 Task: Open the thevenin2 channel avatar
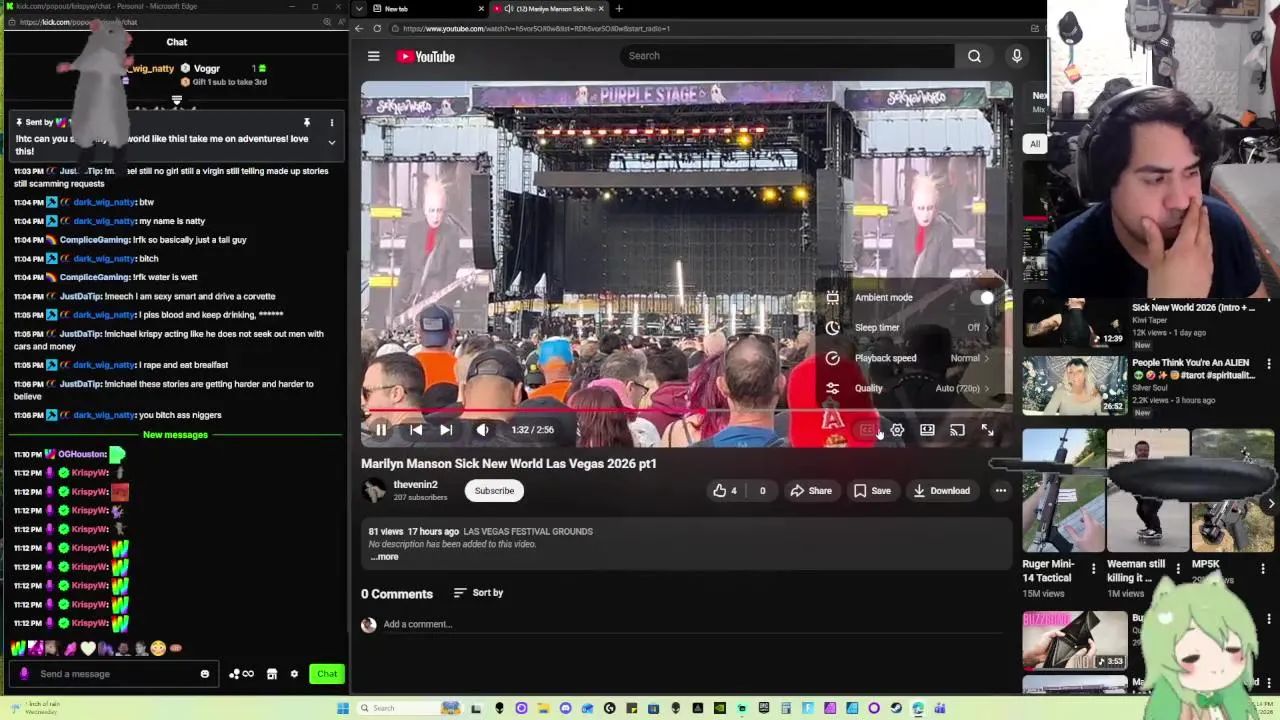[x=374, y=490]
